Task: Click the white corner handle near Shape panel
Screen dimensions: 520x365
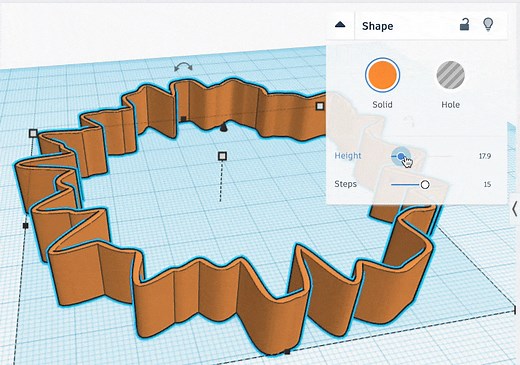Action: coord(320,106)
